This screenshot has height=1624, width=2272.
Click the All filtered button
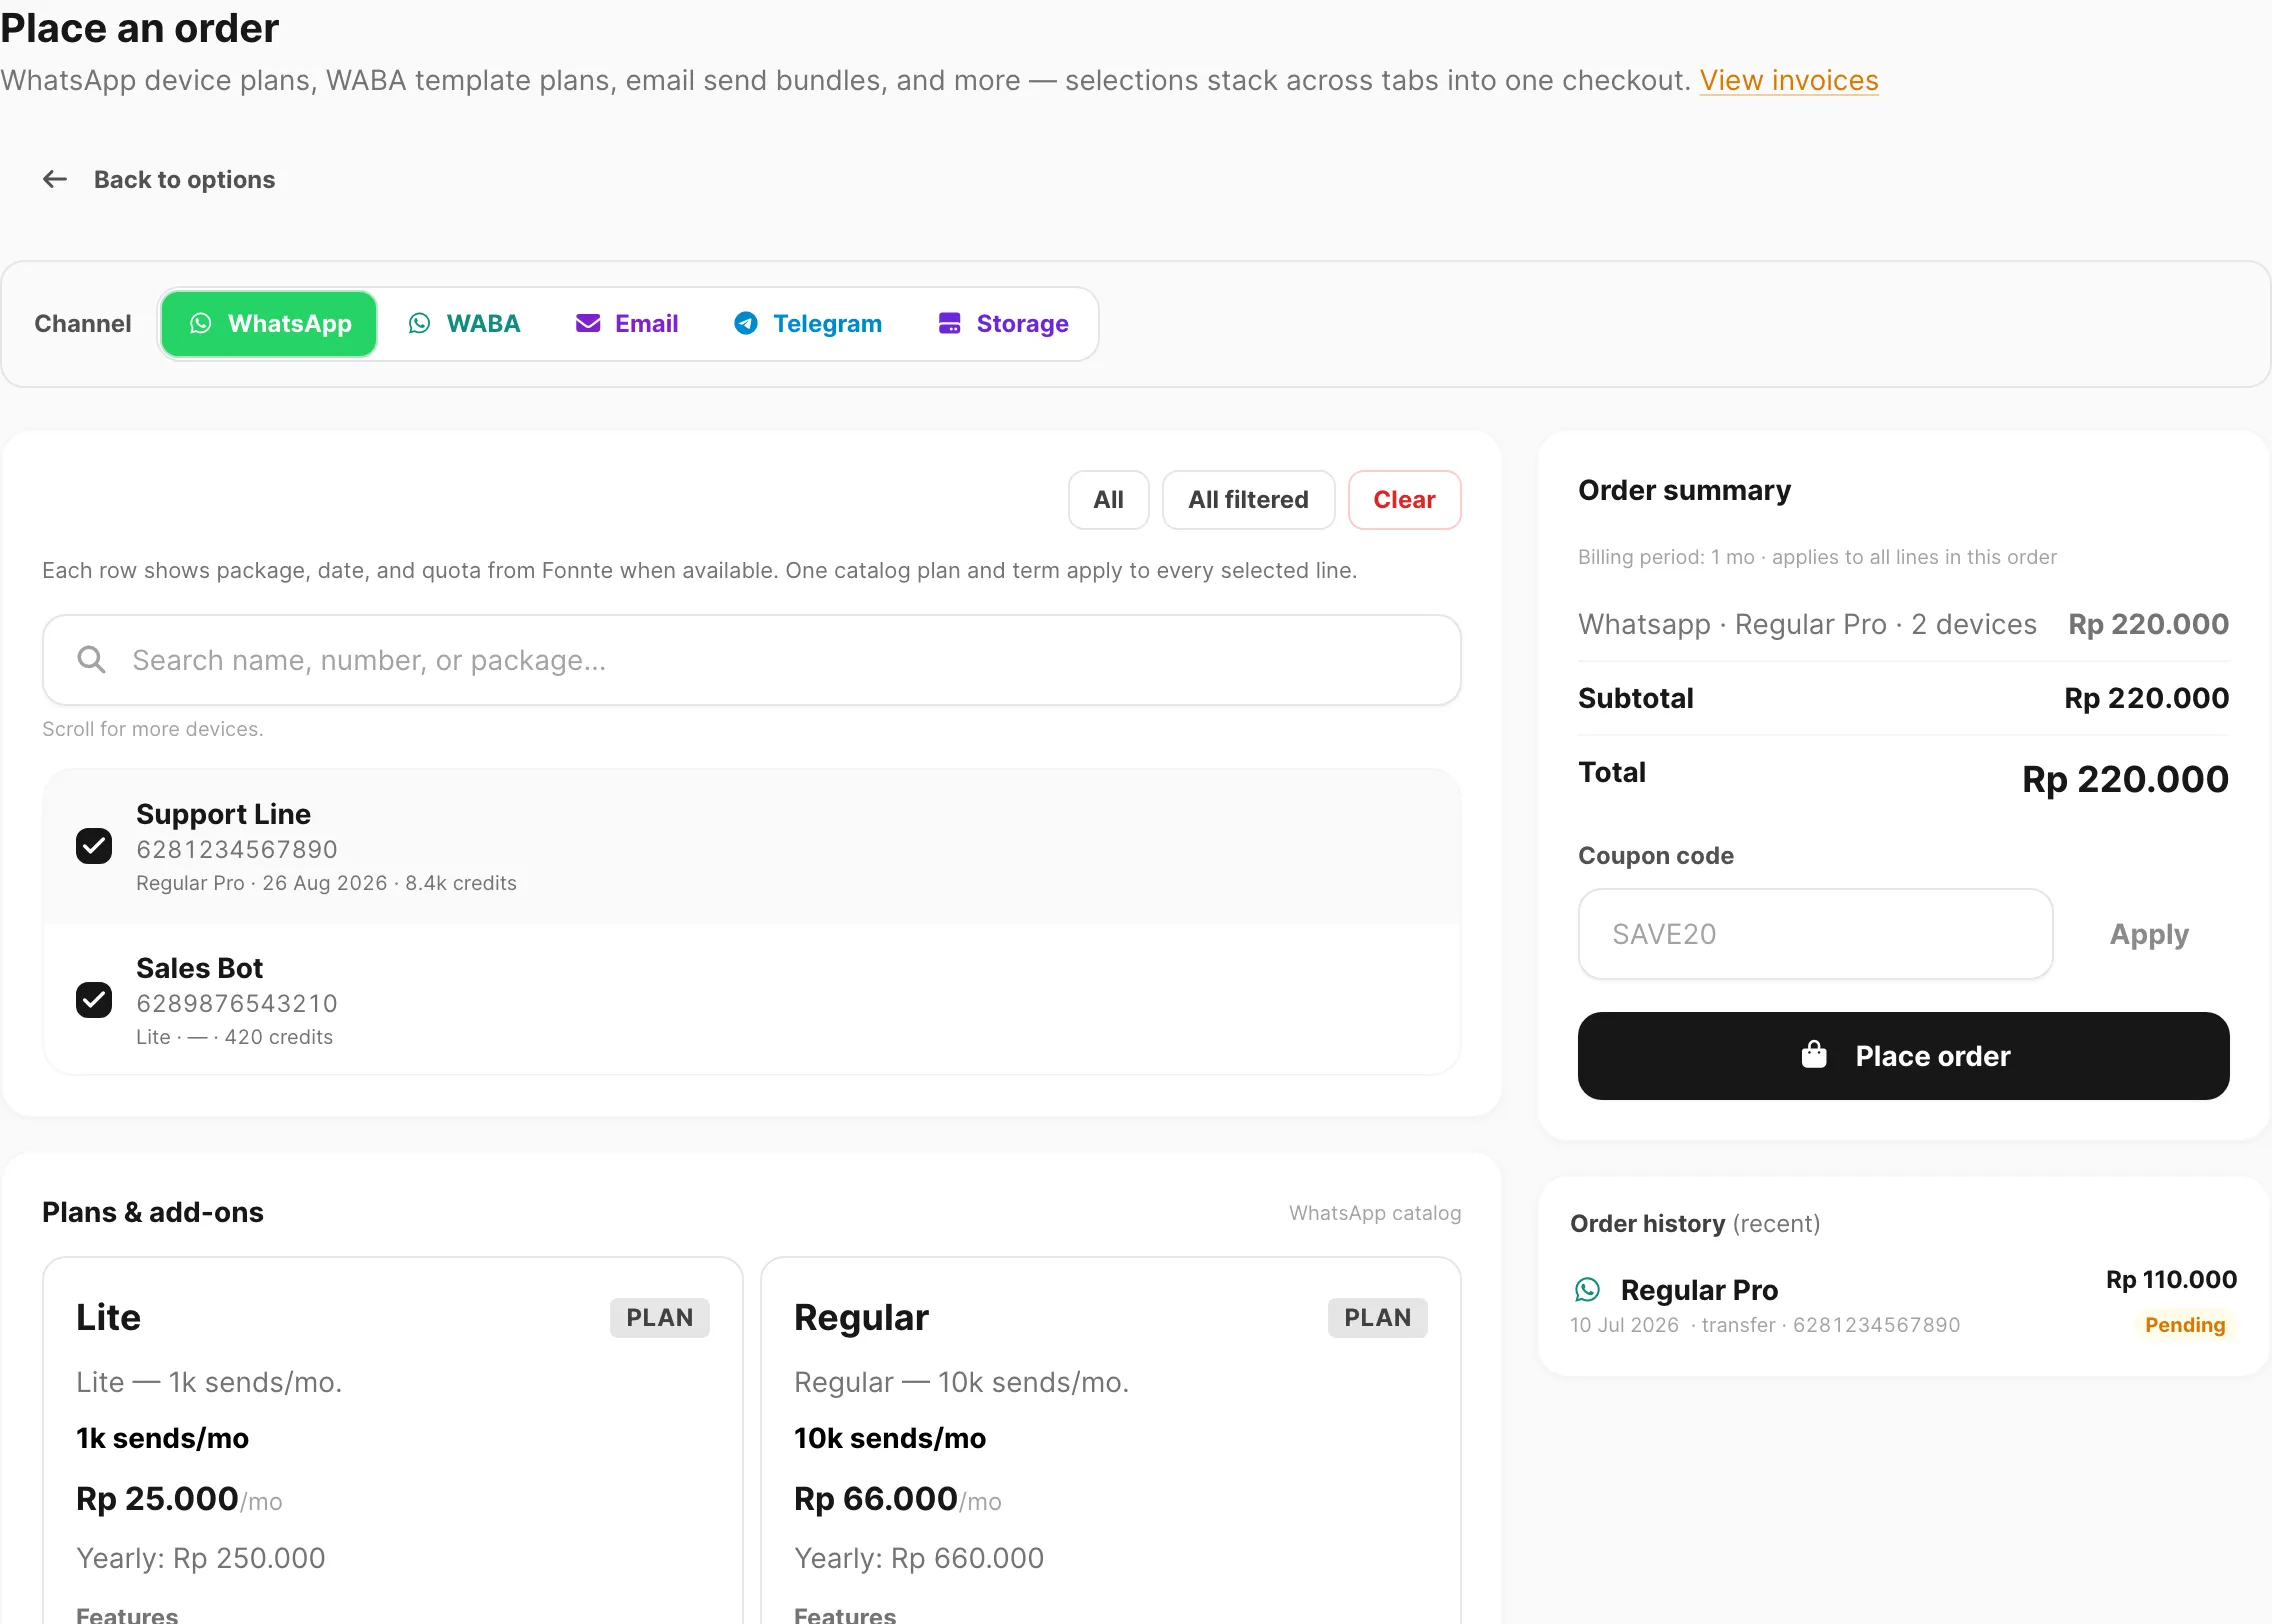click(1248, 499)
